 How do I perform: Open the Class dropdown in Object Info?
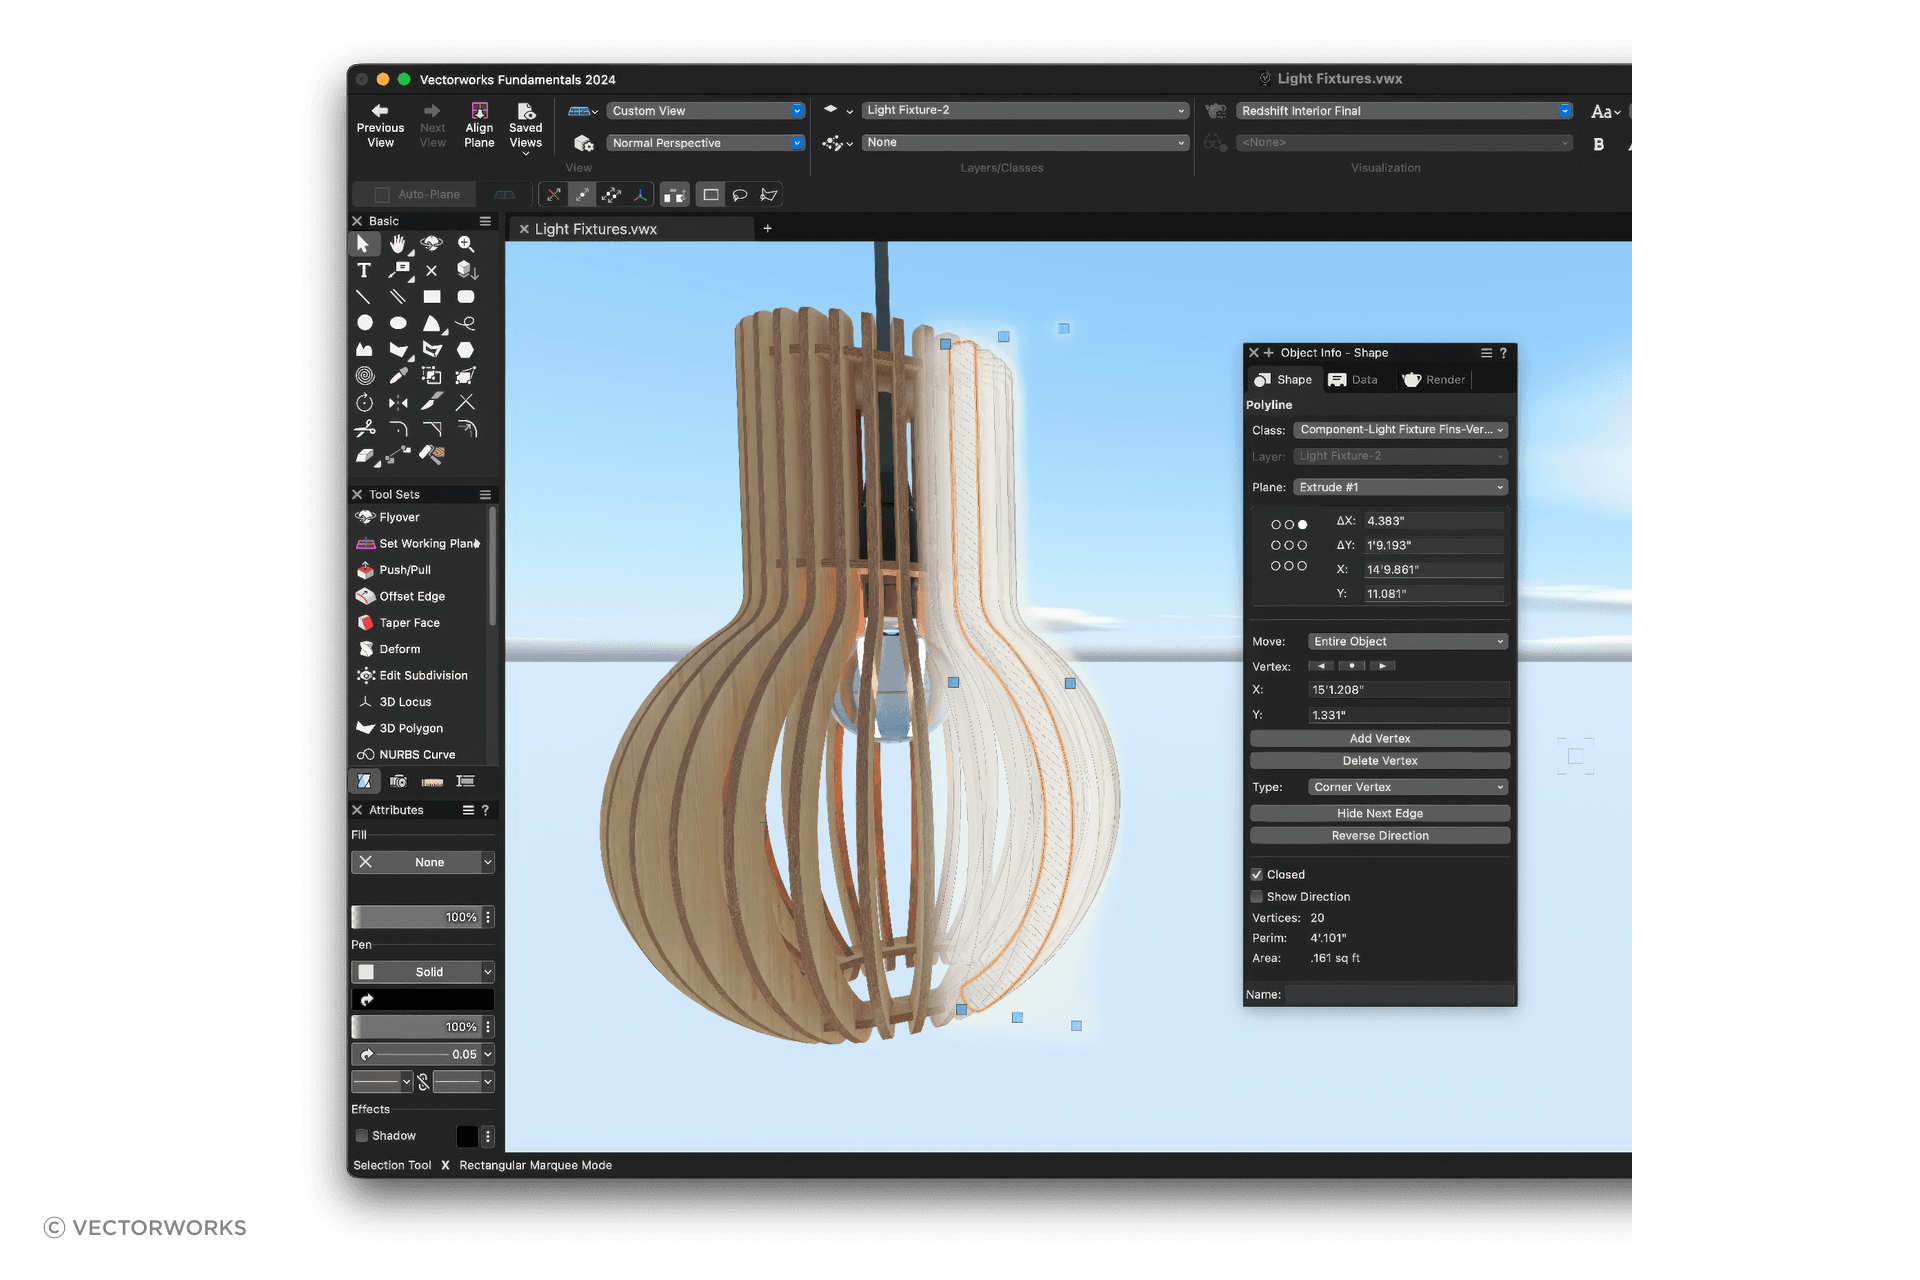tap(1400, 430)
